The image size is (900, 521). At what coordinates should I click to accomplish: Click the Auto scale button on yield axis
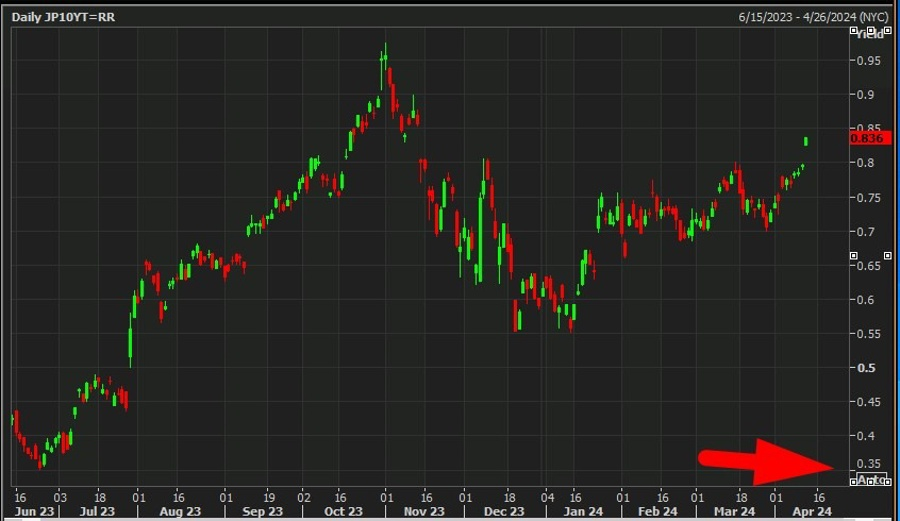tap(871, 479)
